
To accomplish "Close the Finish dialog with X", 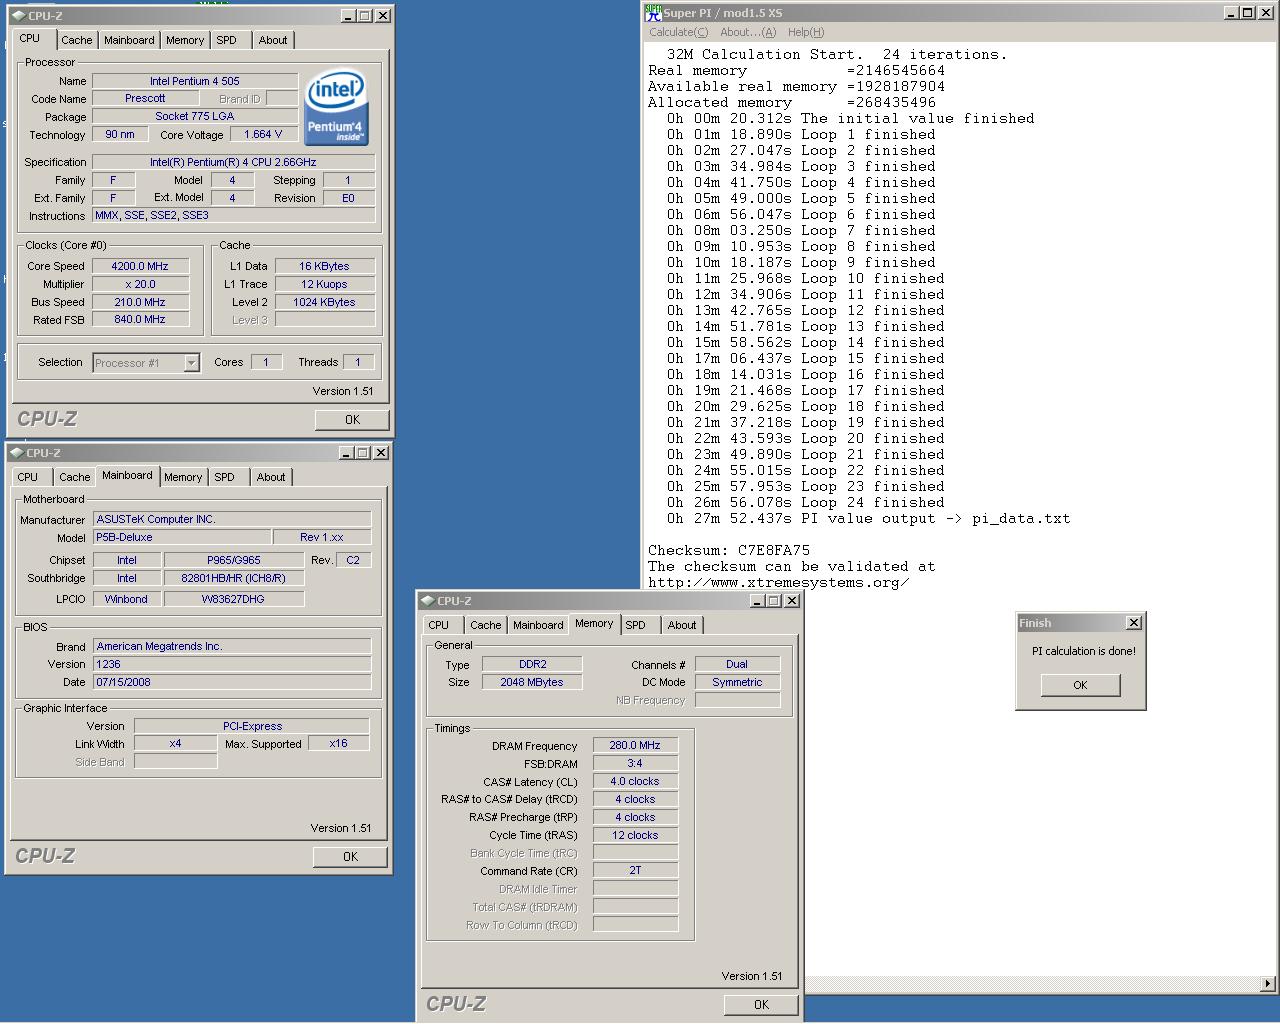I will (x=1133, y=623).
